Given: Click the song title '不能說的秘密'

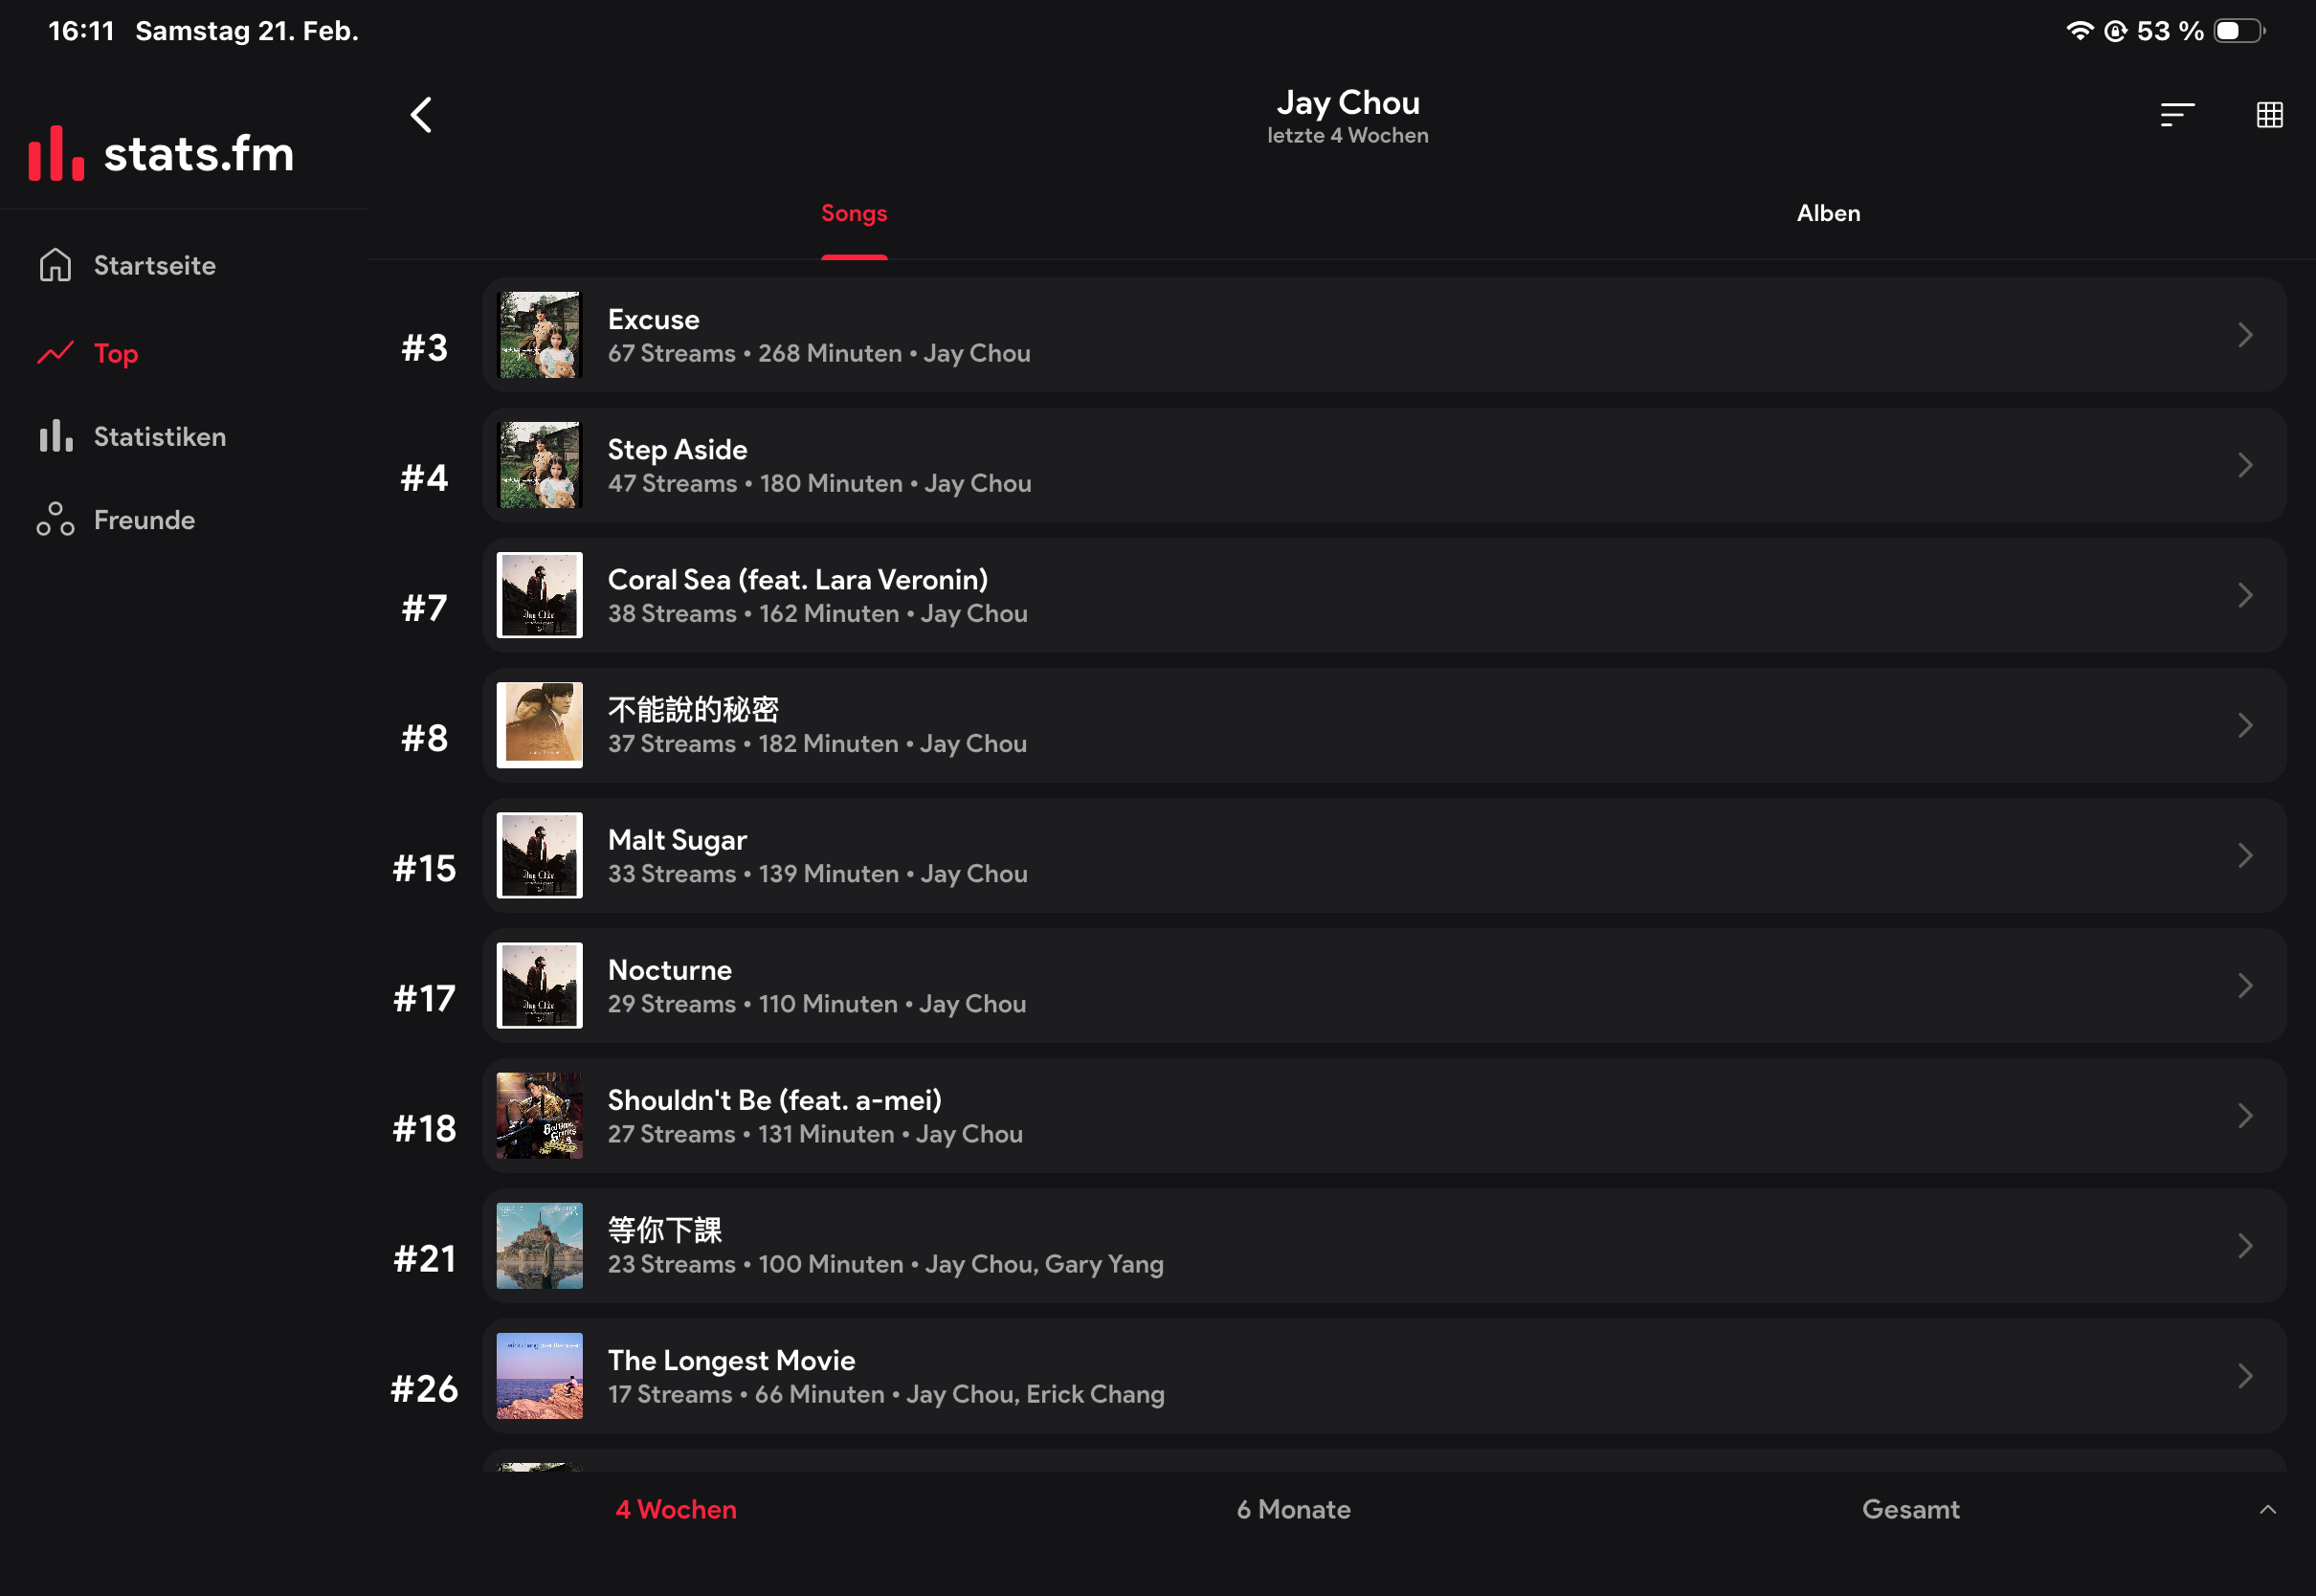Looking at the screenshot, I should click(693, 709).
